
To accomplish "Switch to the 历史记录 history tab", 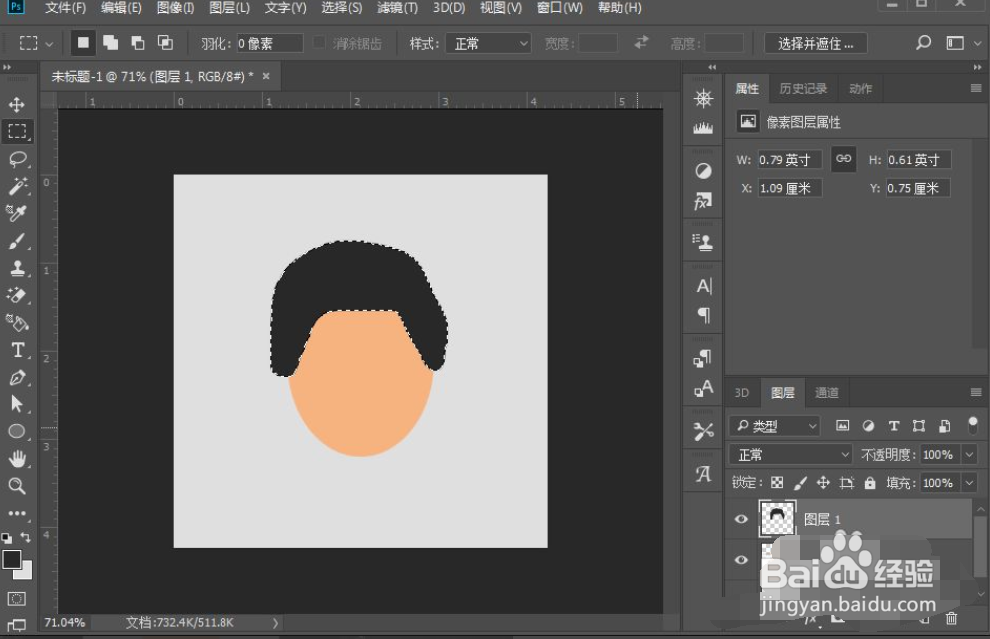I will (x=803, y=89).
